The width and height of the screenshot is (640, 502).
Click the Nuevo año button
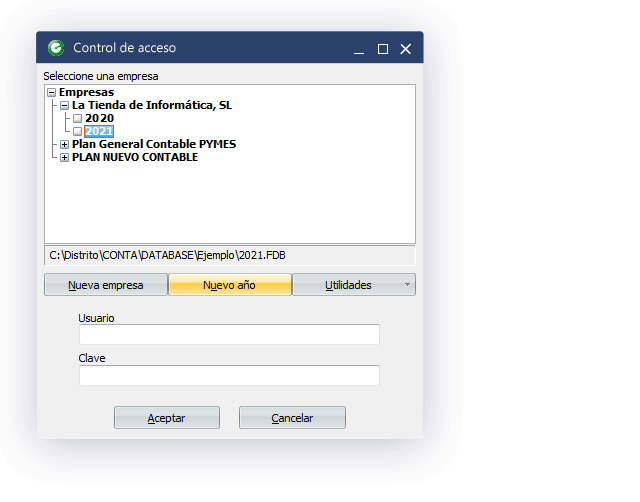tap(230, 285)
